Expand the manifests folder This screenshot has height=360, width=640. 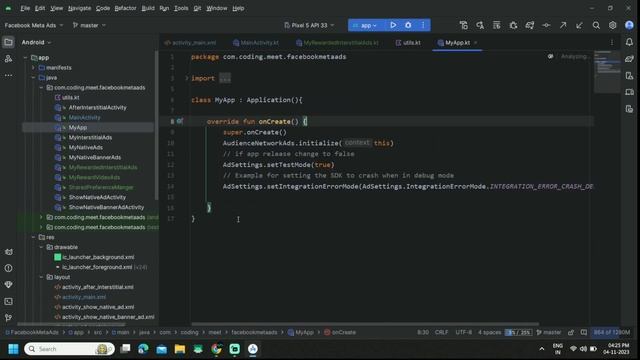click(x=33, y=67)
